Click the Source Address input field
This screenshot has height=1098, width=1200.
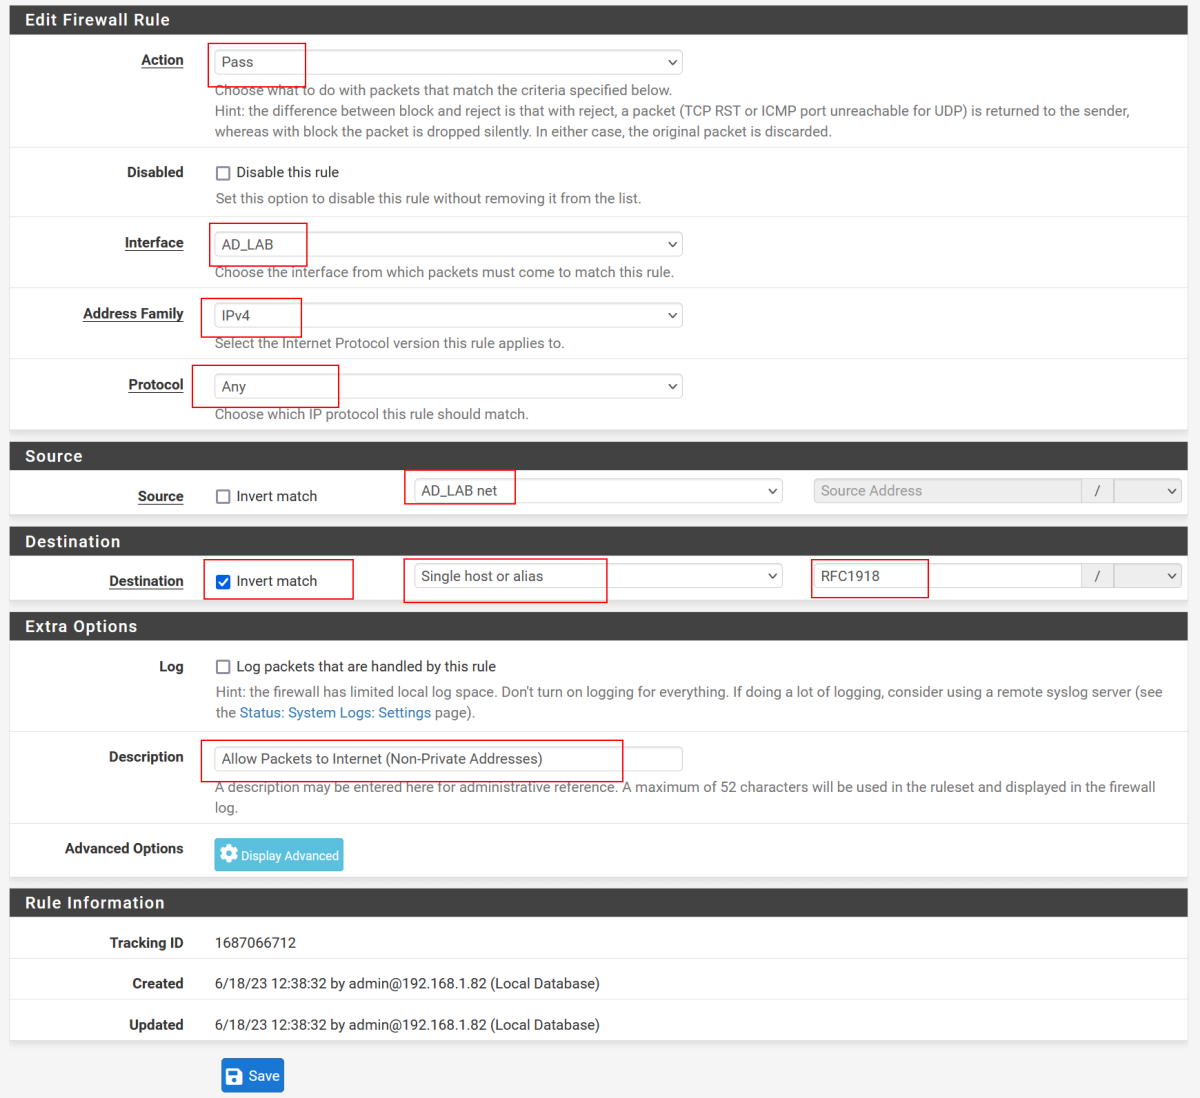click(946, 491)
